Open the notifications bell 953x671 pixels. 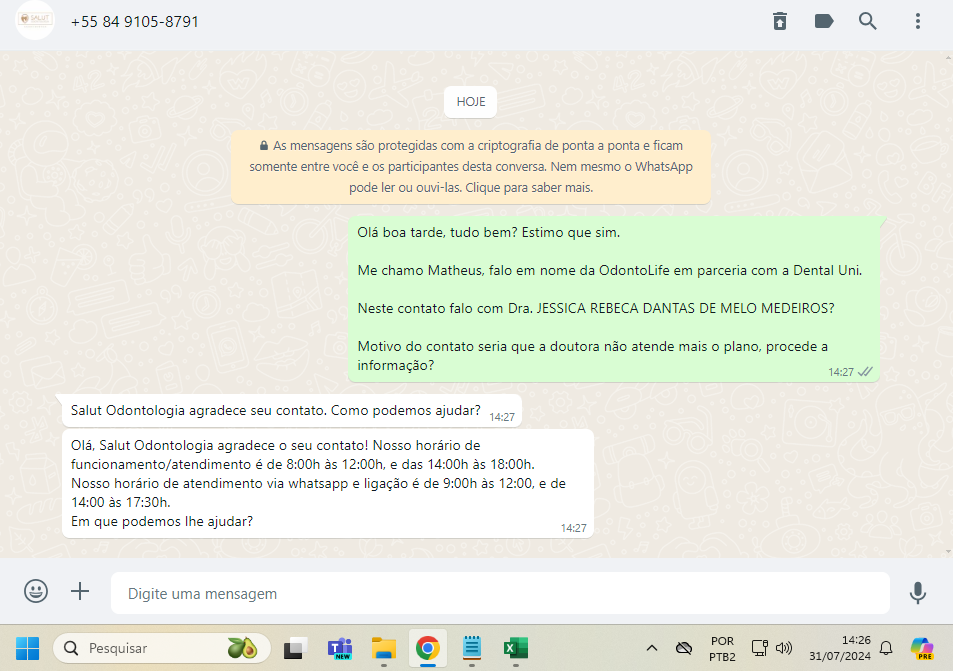click(886, 648)
